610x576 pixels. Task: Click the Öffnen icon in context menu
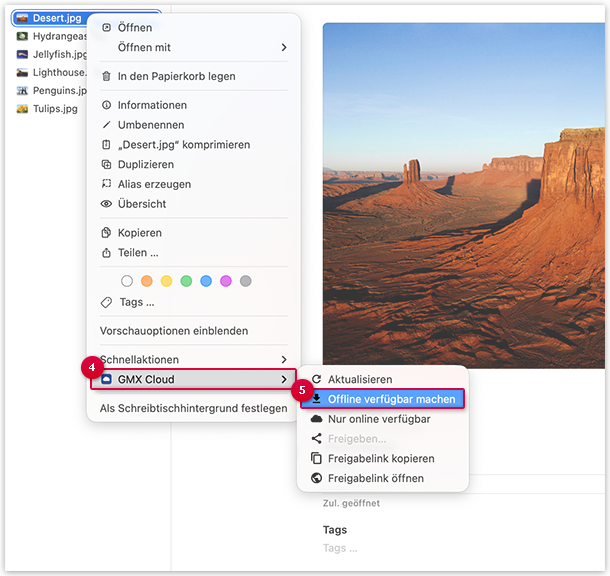point(106,28)
